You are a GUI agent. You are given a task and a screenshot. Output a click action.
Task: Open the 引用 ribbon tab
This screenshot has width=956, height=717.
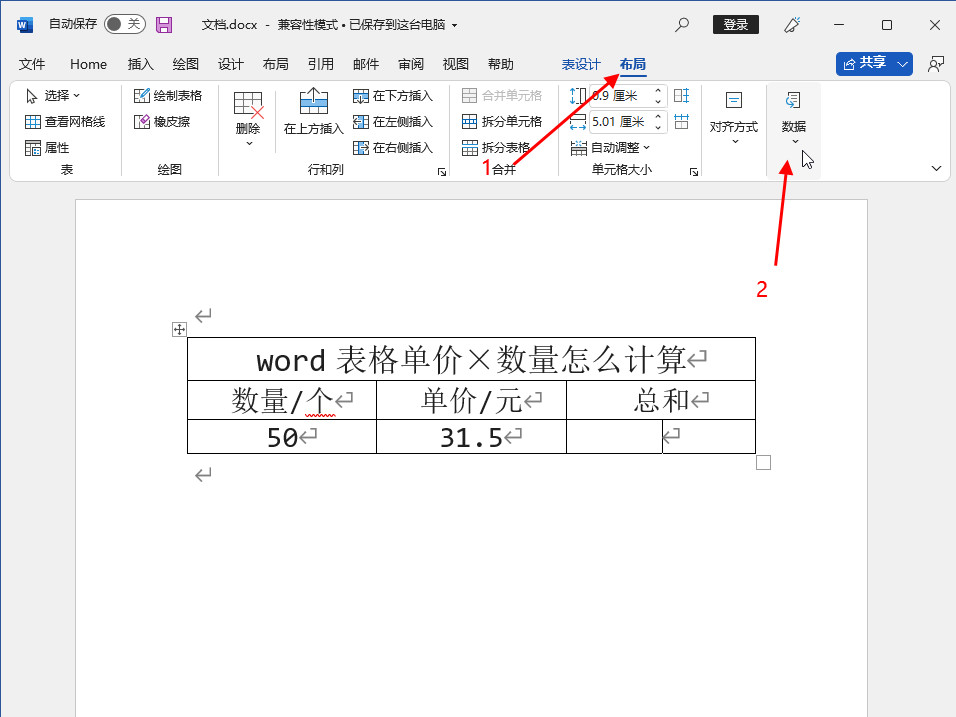pyautogui.click(x=321, y=64)
